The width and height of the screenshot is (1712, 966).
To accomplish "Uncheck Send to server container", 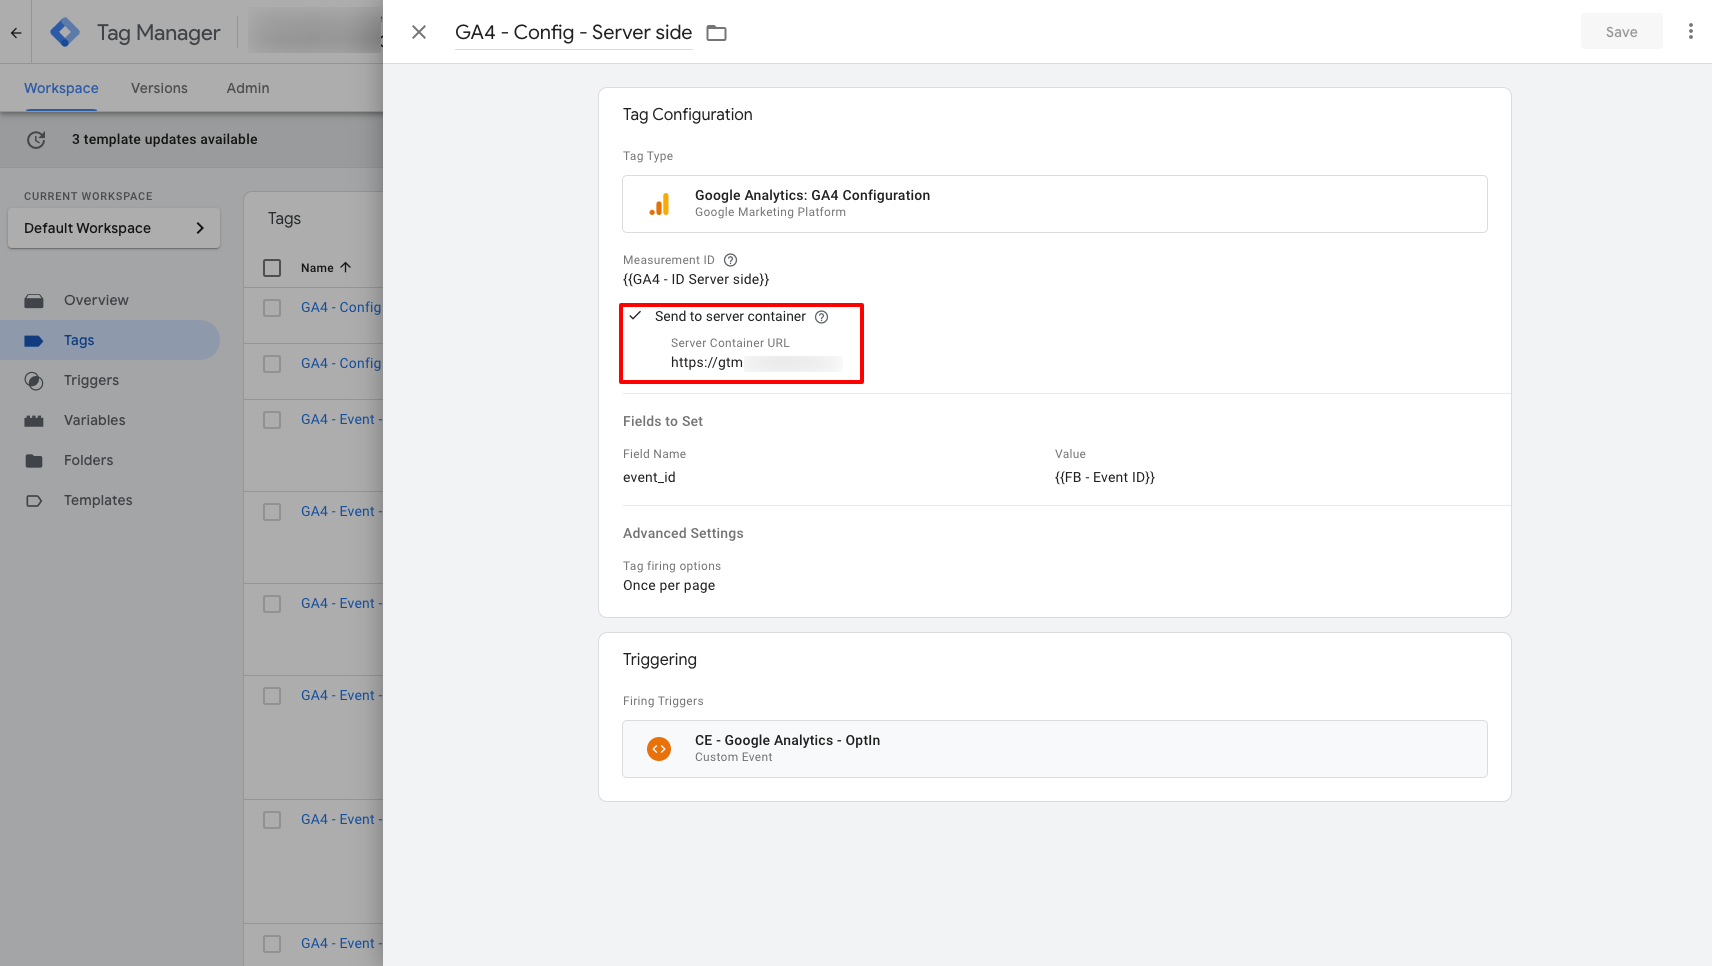I will (x=636, y=316).
